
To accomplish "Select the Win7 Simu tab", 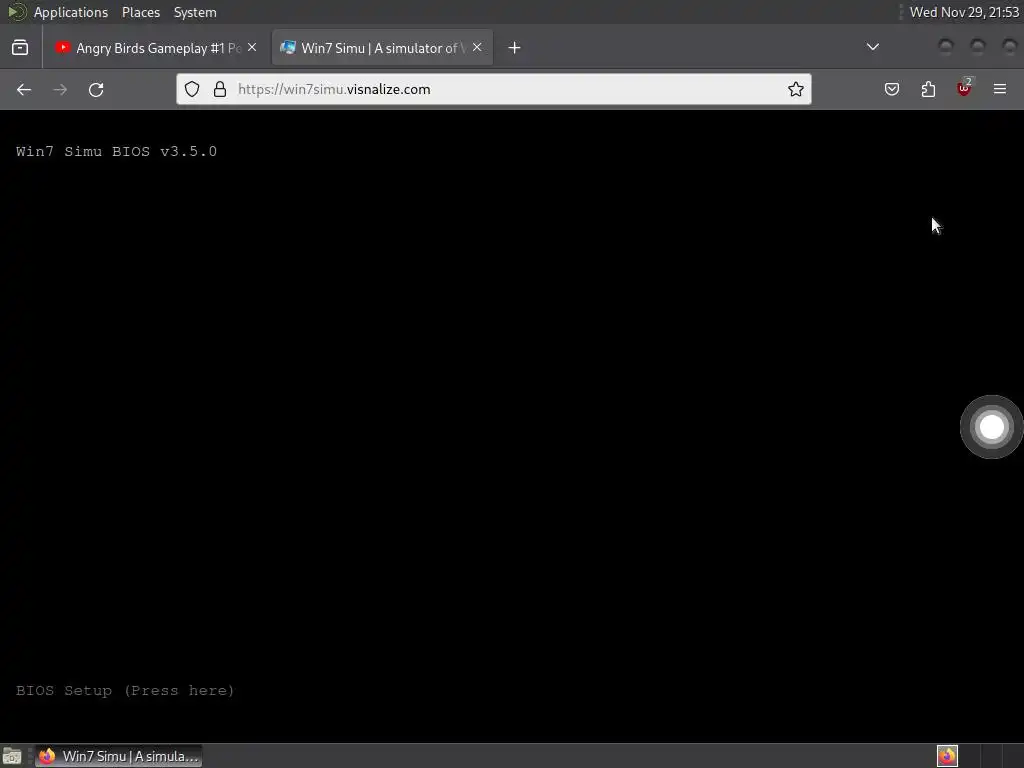I will click(383, 48).
